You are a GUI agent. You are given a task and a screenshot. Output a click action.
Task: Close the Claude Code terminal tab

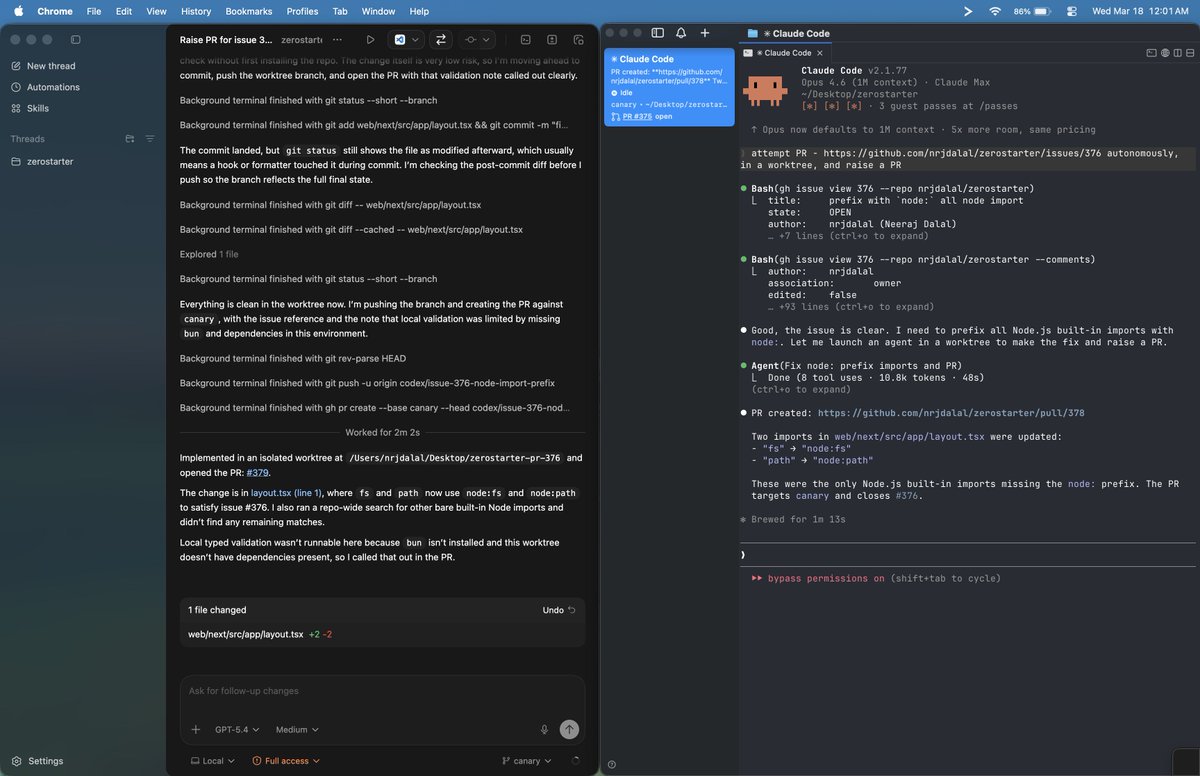(820, 53)
